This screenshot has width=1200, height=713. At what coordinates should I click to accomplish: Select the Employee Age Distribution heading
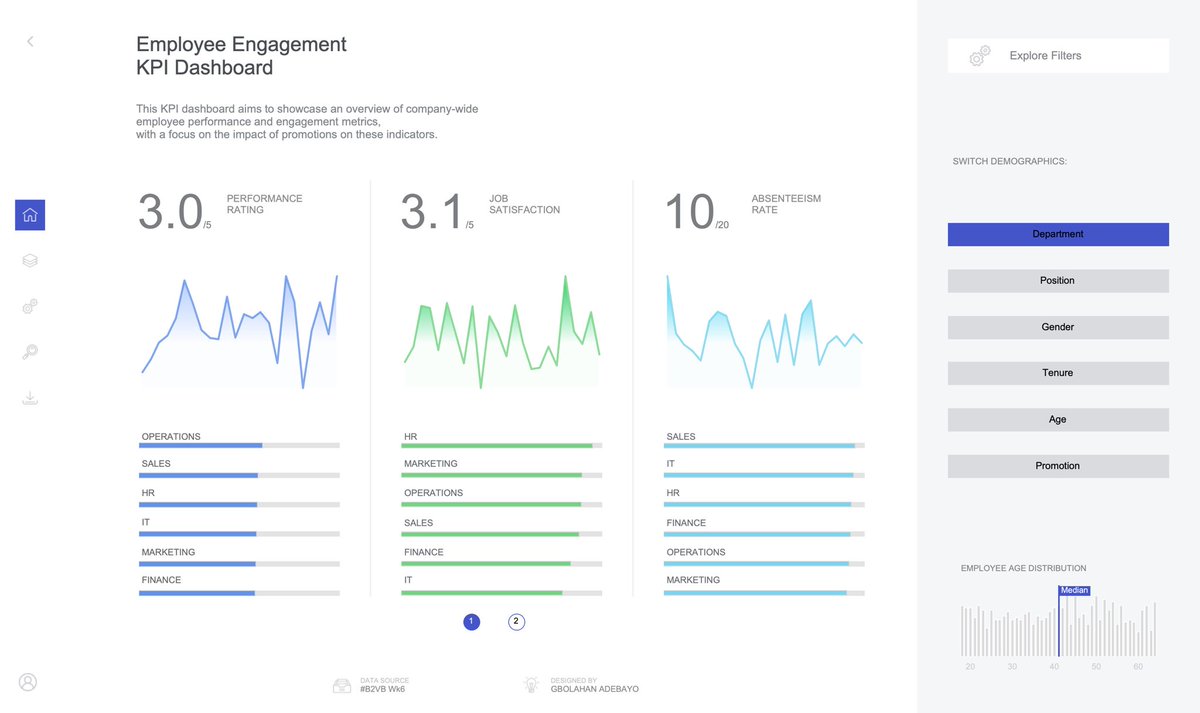pos(1023,568)
